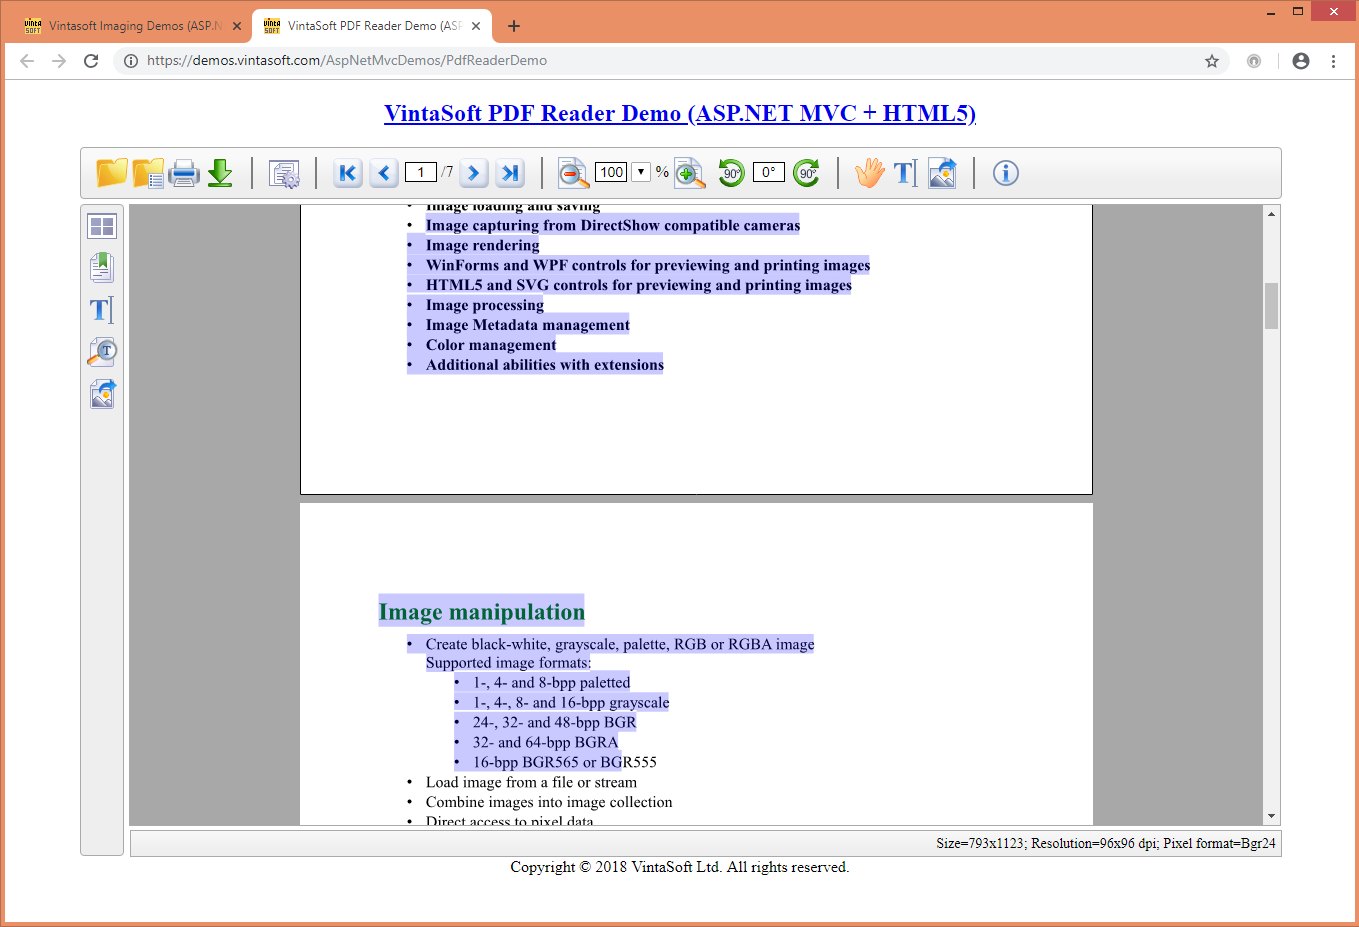Click the extension icon beside the bookmark star
Viewport: 1359px width, 927px height.
(x=1254, y=61)
